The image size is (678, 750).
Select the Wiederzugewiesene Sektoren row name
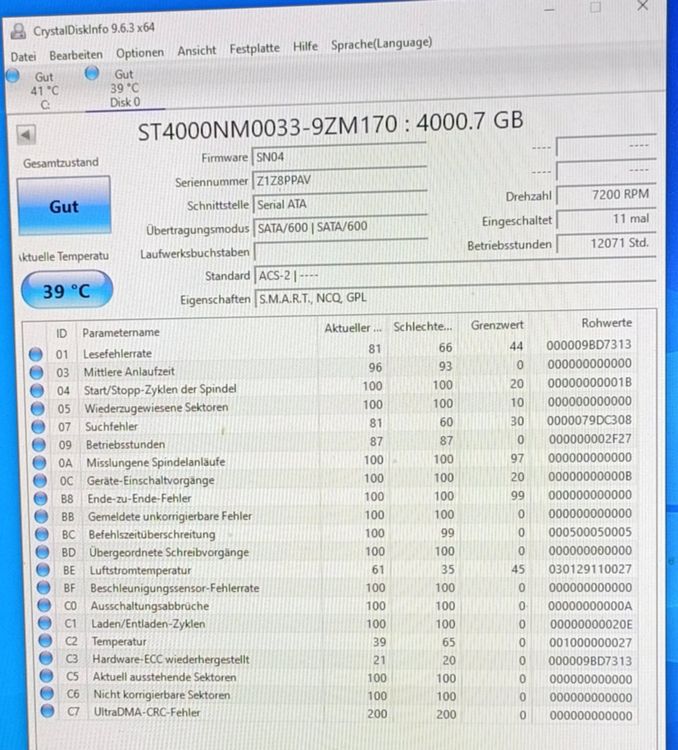point(156,408)
